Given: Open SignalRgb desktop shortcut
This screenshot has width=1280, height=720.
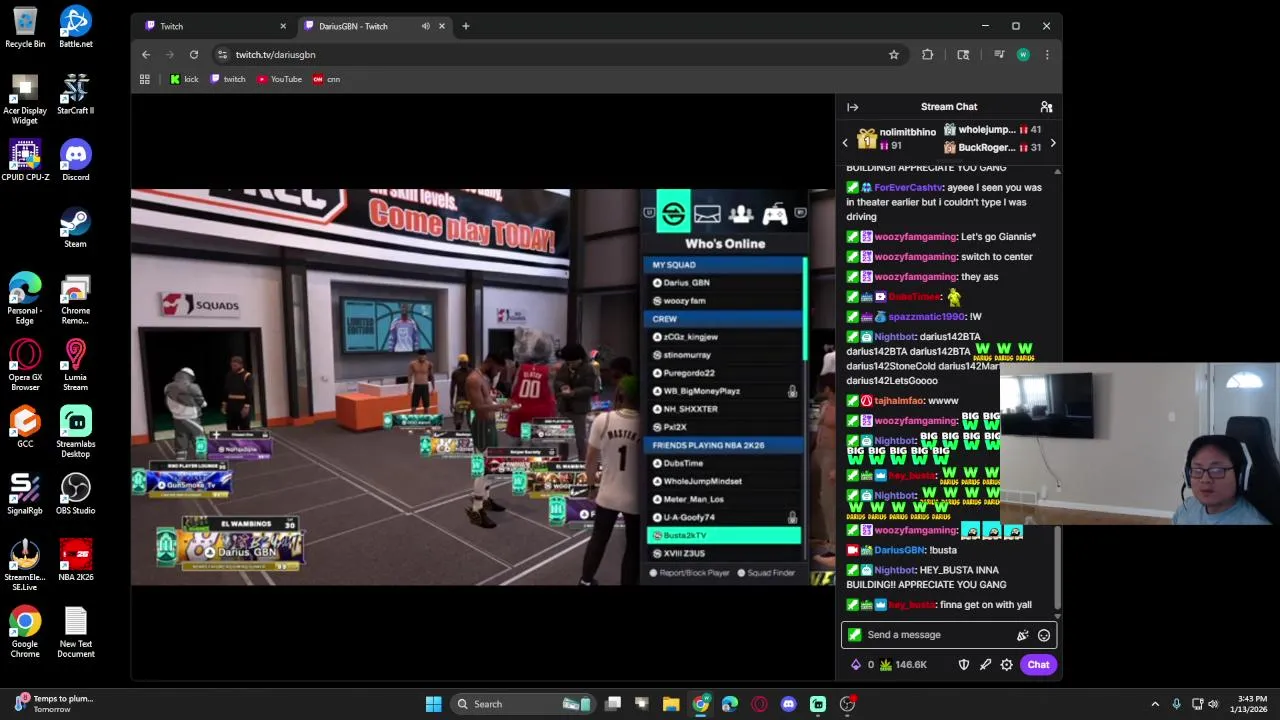Looking at the screenshot, I should 25,494.
